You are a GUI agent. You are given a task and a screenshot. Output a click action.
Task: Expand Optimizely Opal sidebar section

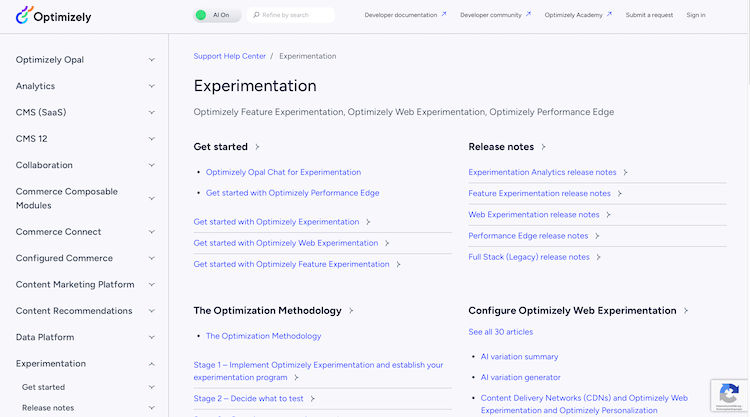click(x=152, y=60)
